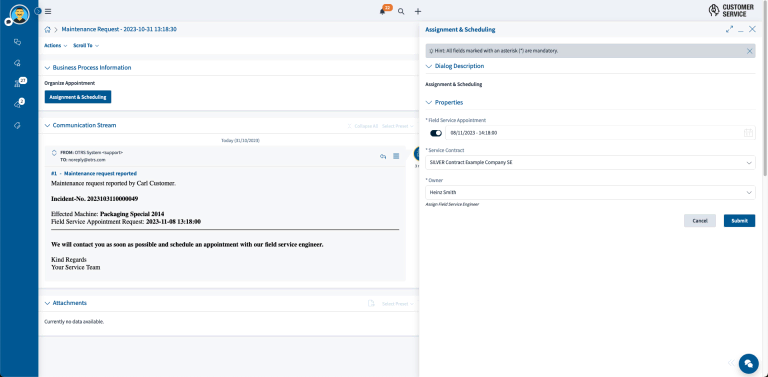Click the text 'Packaging Special 2014'
The image size is (768, 377).
pos(132,214)
